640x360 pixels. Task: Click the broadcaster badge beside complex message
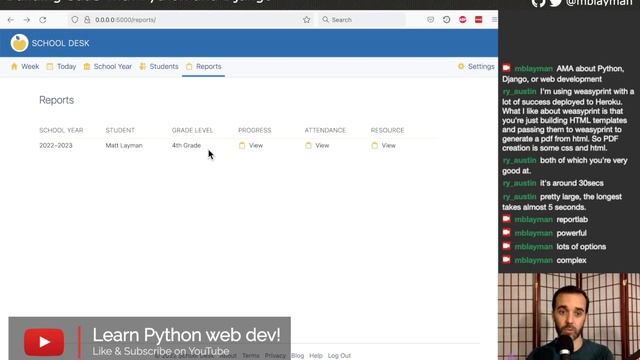tap(507, 260)
